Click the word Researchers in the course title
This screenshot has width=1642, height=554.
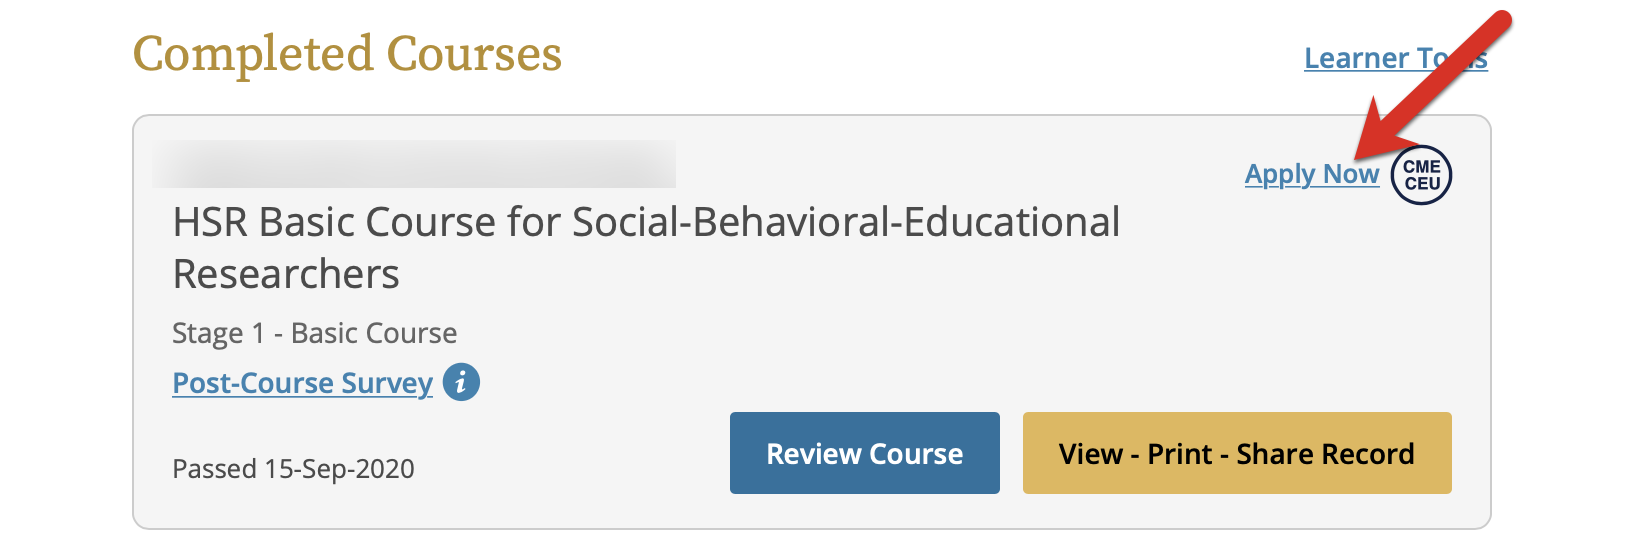point(286,274)
